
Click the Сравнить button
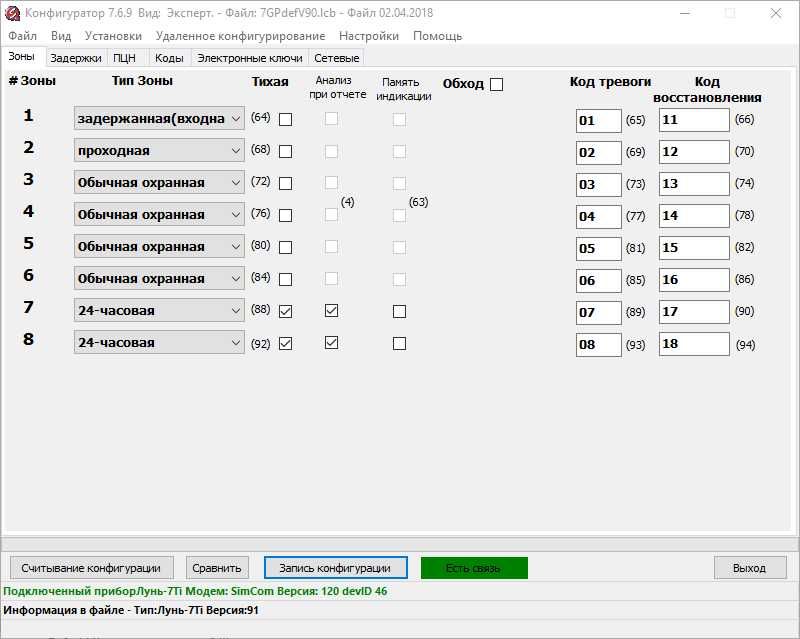[217, 568]
